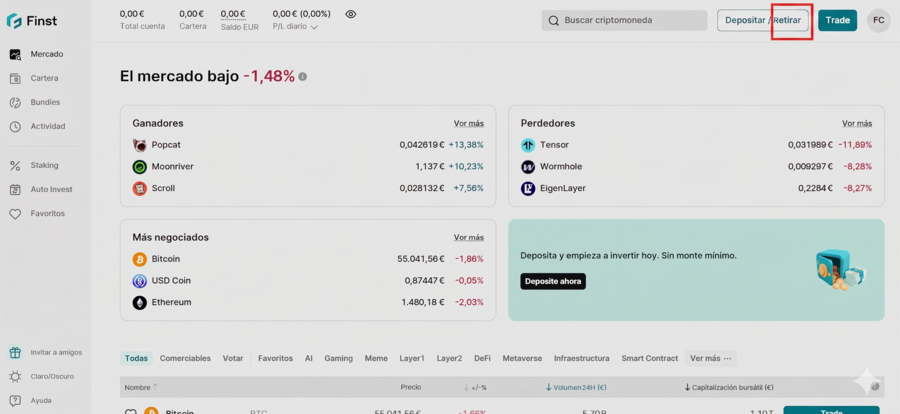
Task: Click the Finst logo
Action: pyautogui.click(x=32, y=21)
